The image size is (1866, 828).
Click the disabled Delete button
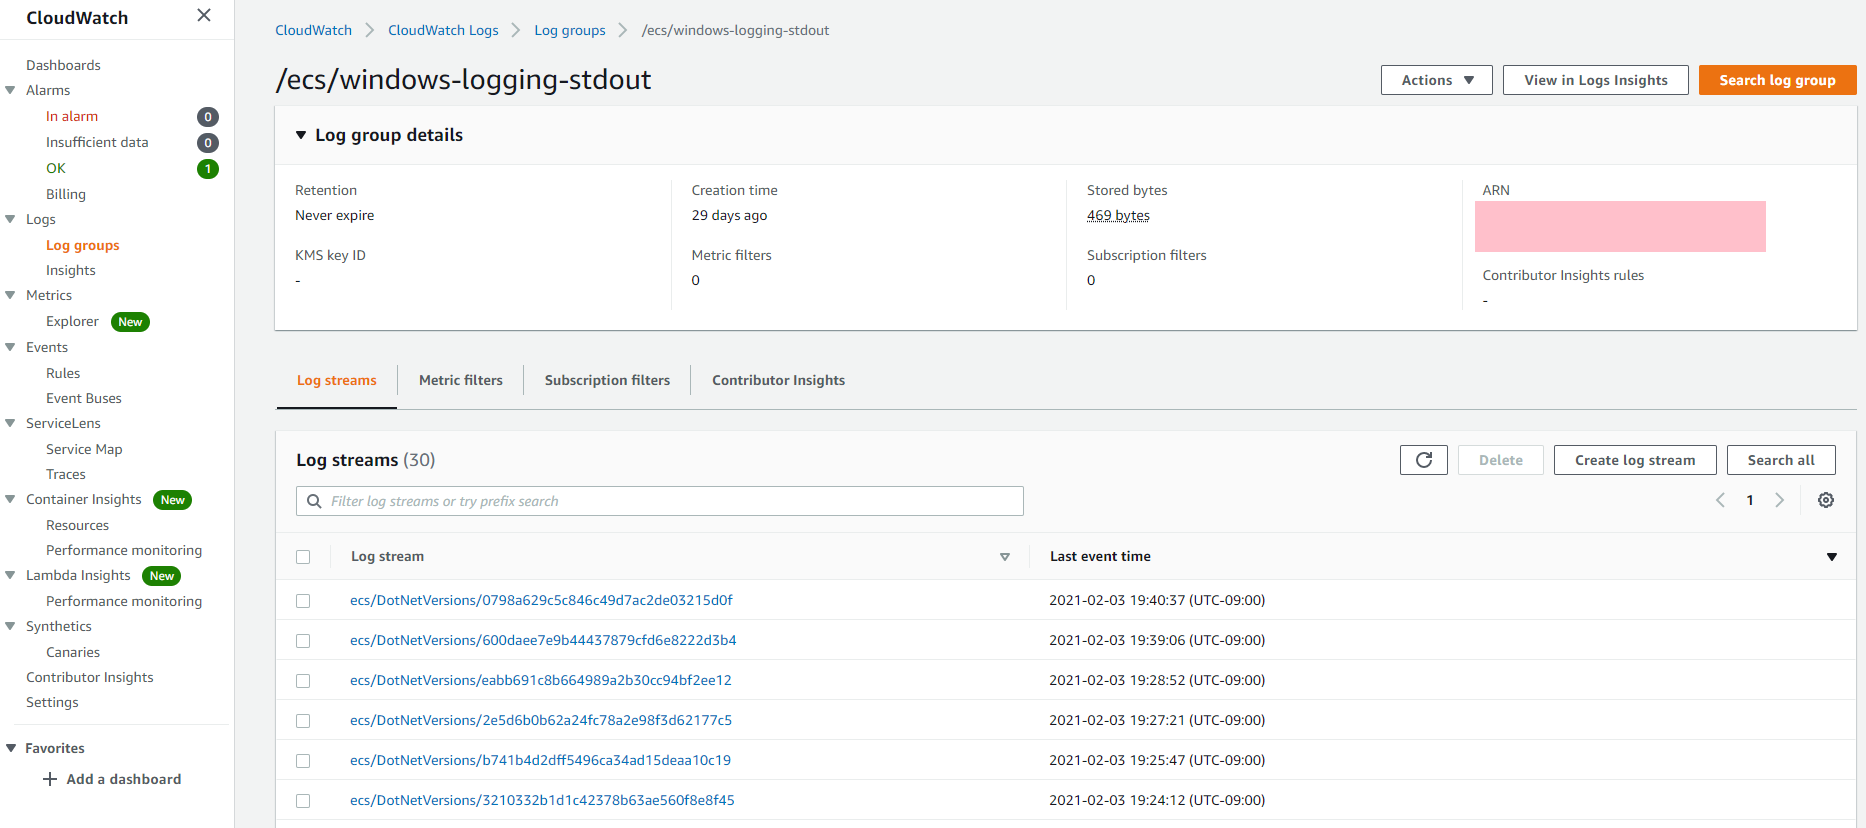[1501, 460]
